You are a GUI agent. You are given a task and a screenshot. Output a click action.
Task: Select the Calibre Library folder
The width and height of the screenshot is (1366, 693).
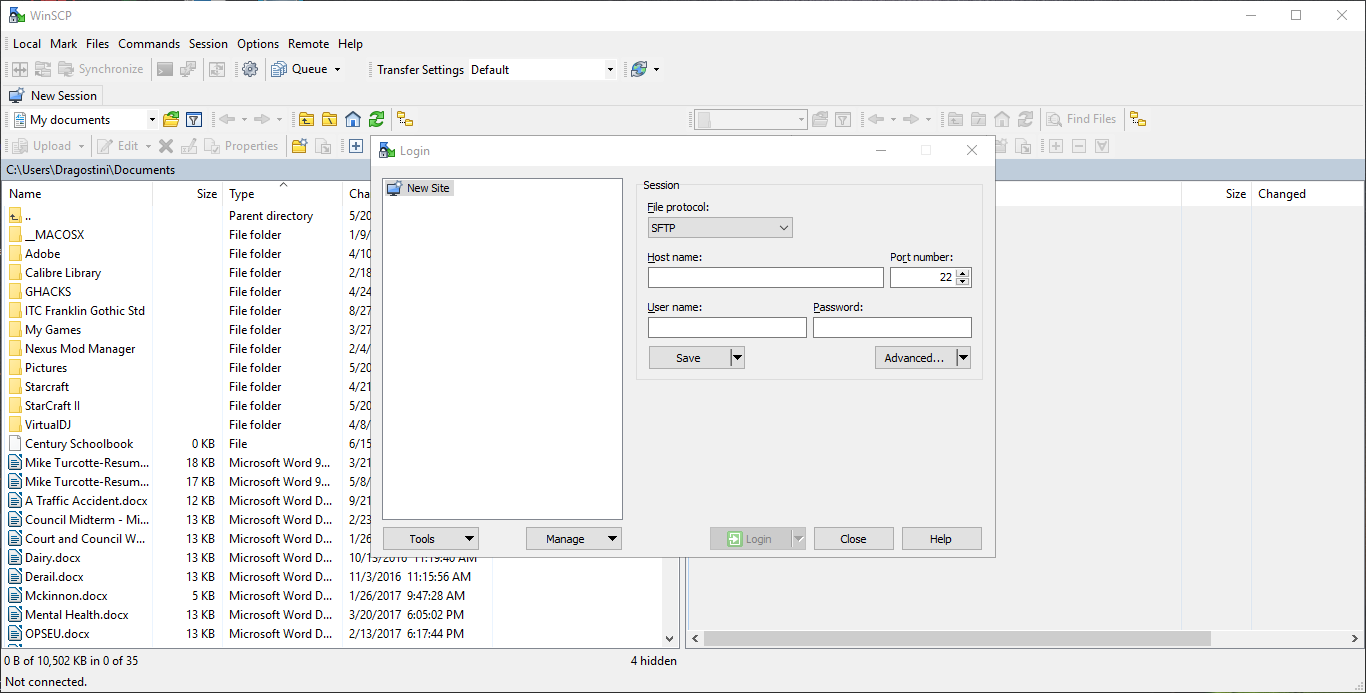tap(63, 273)
